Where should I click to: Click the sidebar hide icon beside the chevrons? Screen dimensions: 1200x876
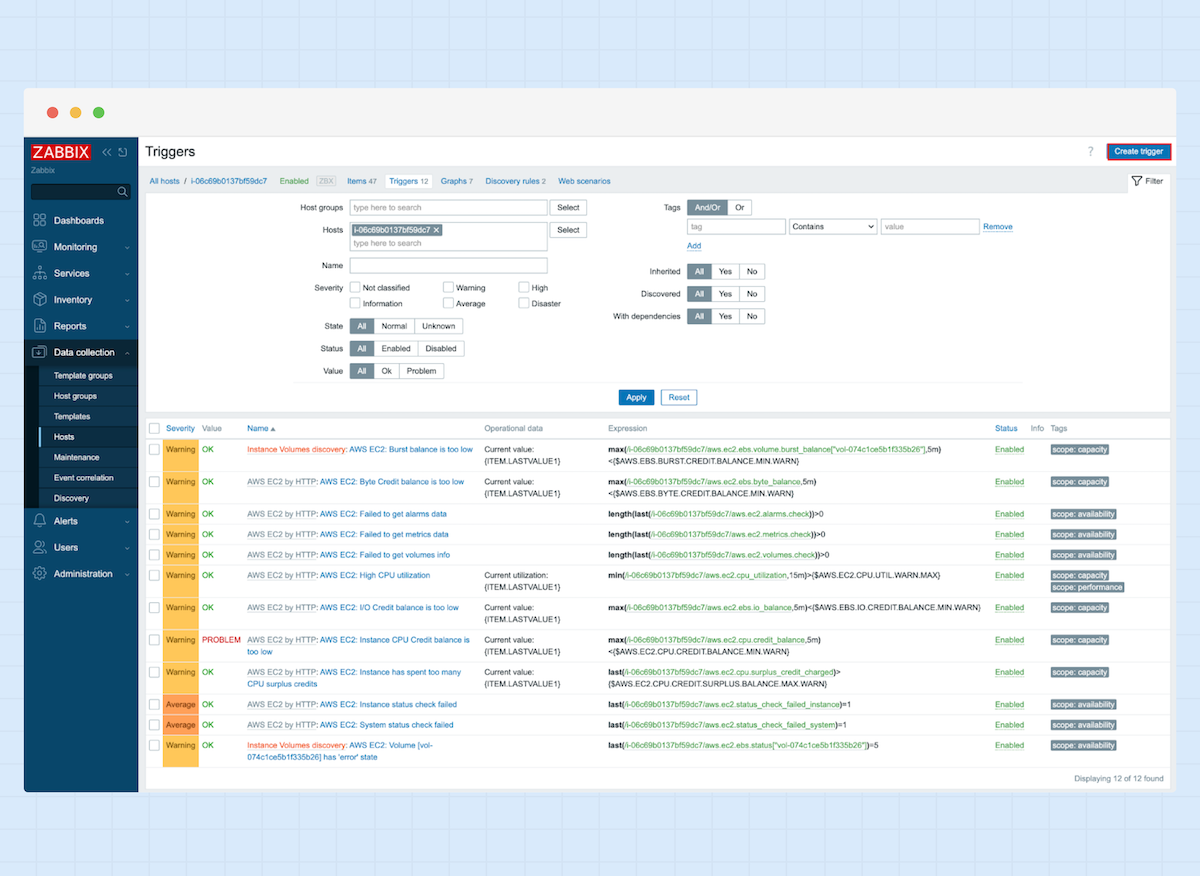coord(122,152)
